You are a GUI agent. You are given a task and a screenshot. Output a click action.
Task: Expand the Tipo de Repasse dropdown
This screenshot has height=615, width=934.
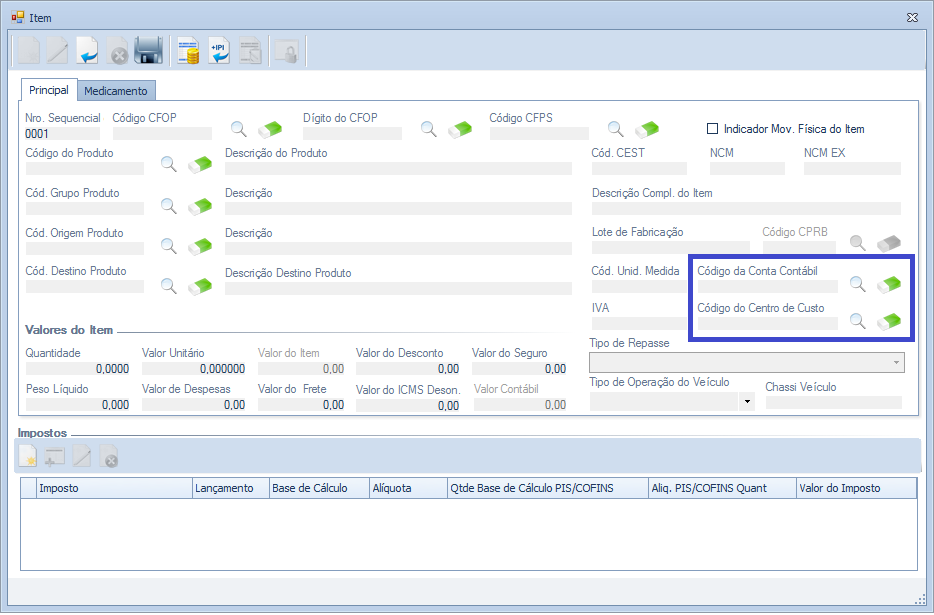click(x=895, y=362)
